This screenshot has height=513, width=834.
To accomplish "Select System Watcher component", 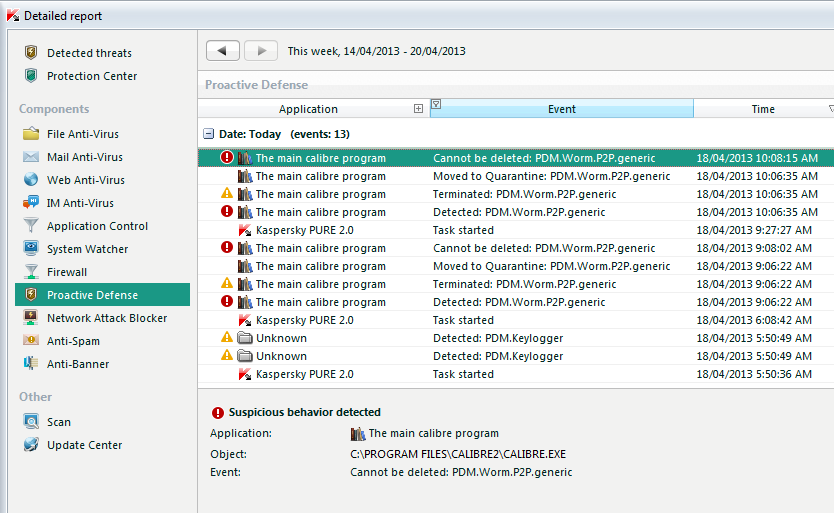I will (x=88, y=249).
